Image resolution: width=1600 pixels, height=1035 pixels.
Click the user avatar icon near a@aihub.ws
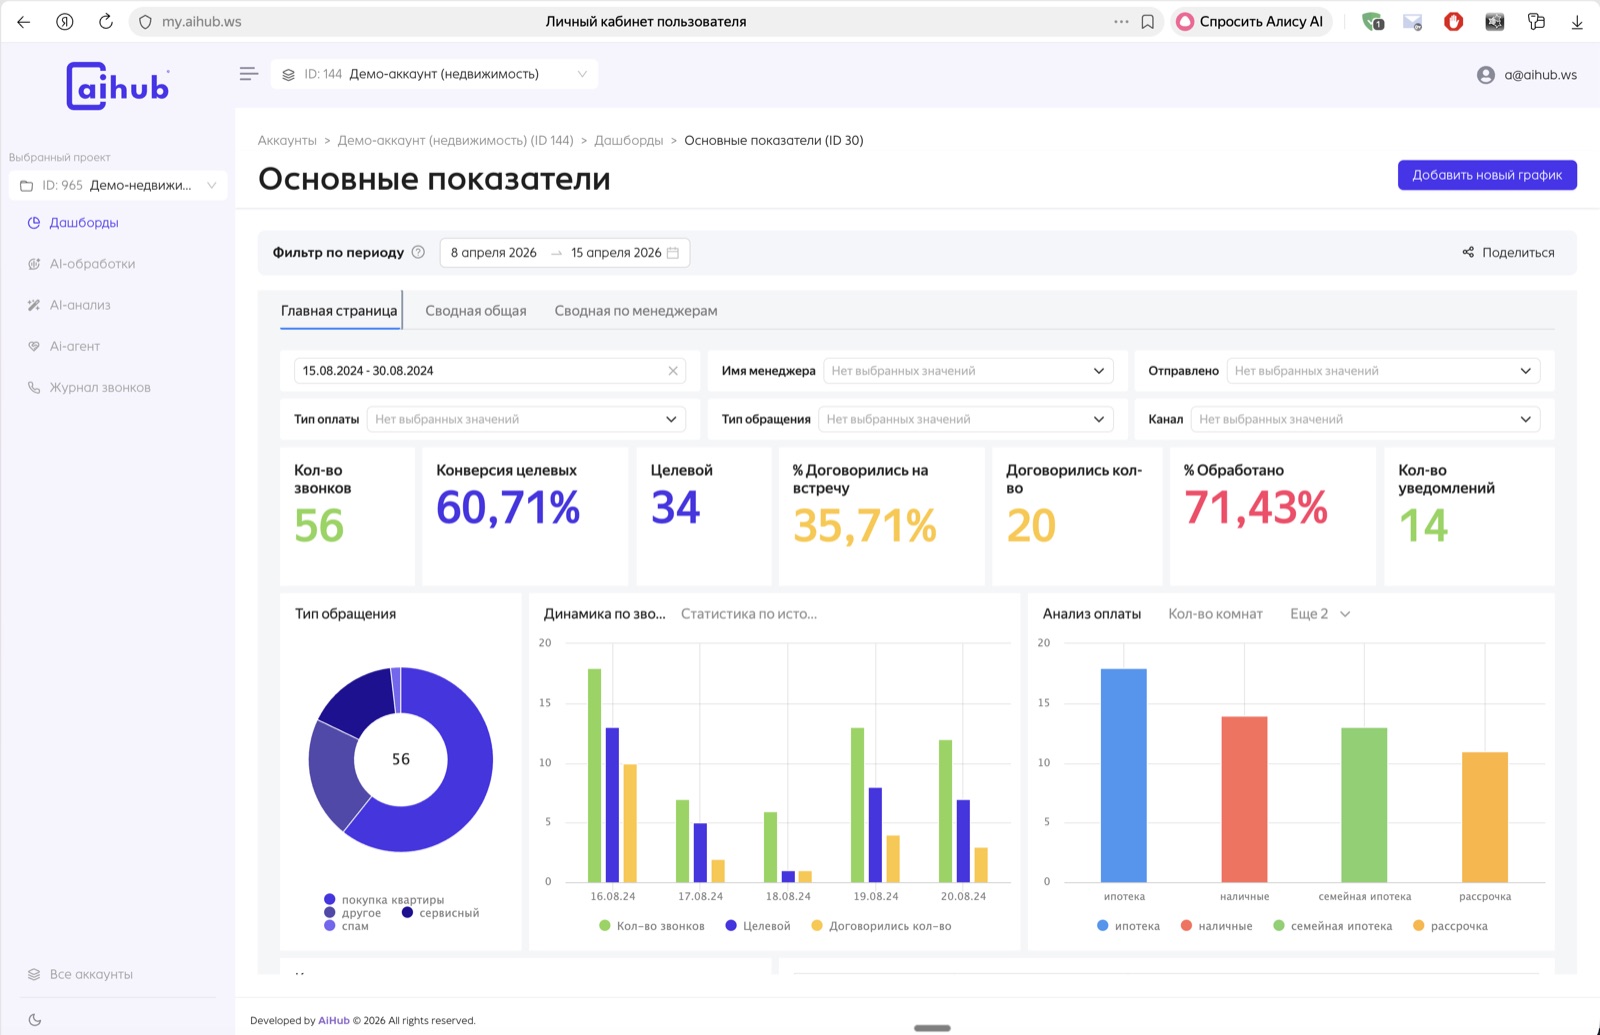coord(1485,75)
